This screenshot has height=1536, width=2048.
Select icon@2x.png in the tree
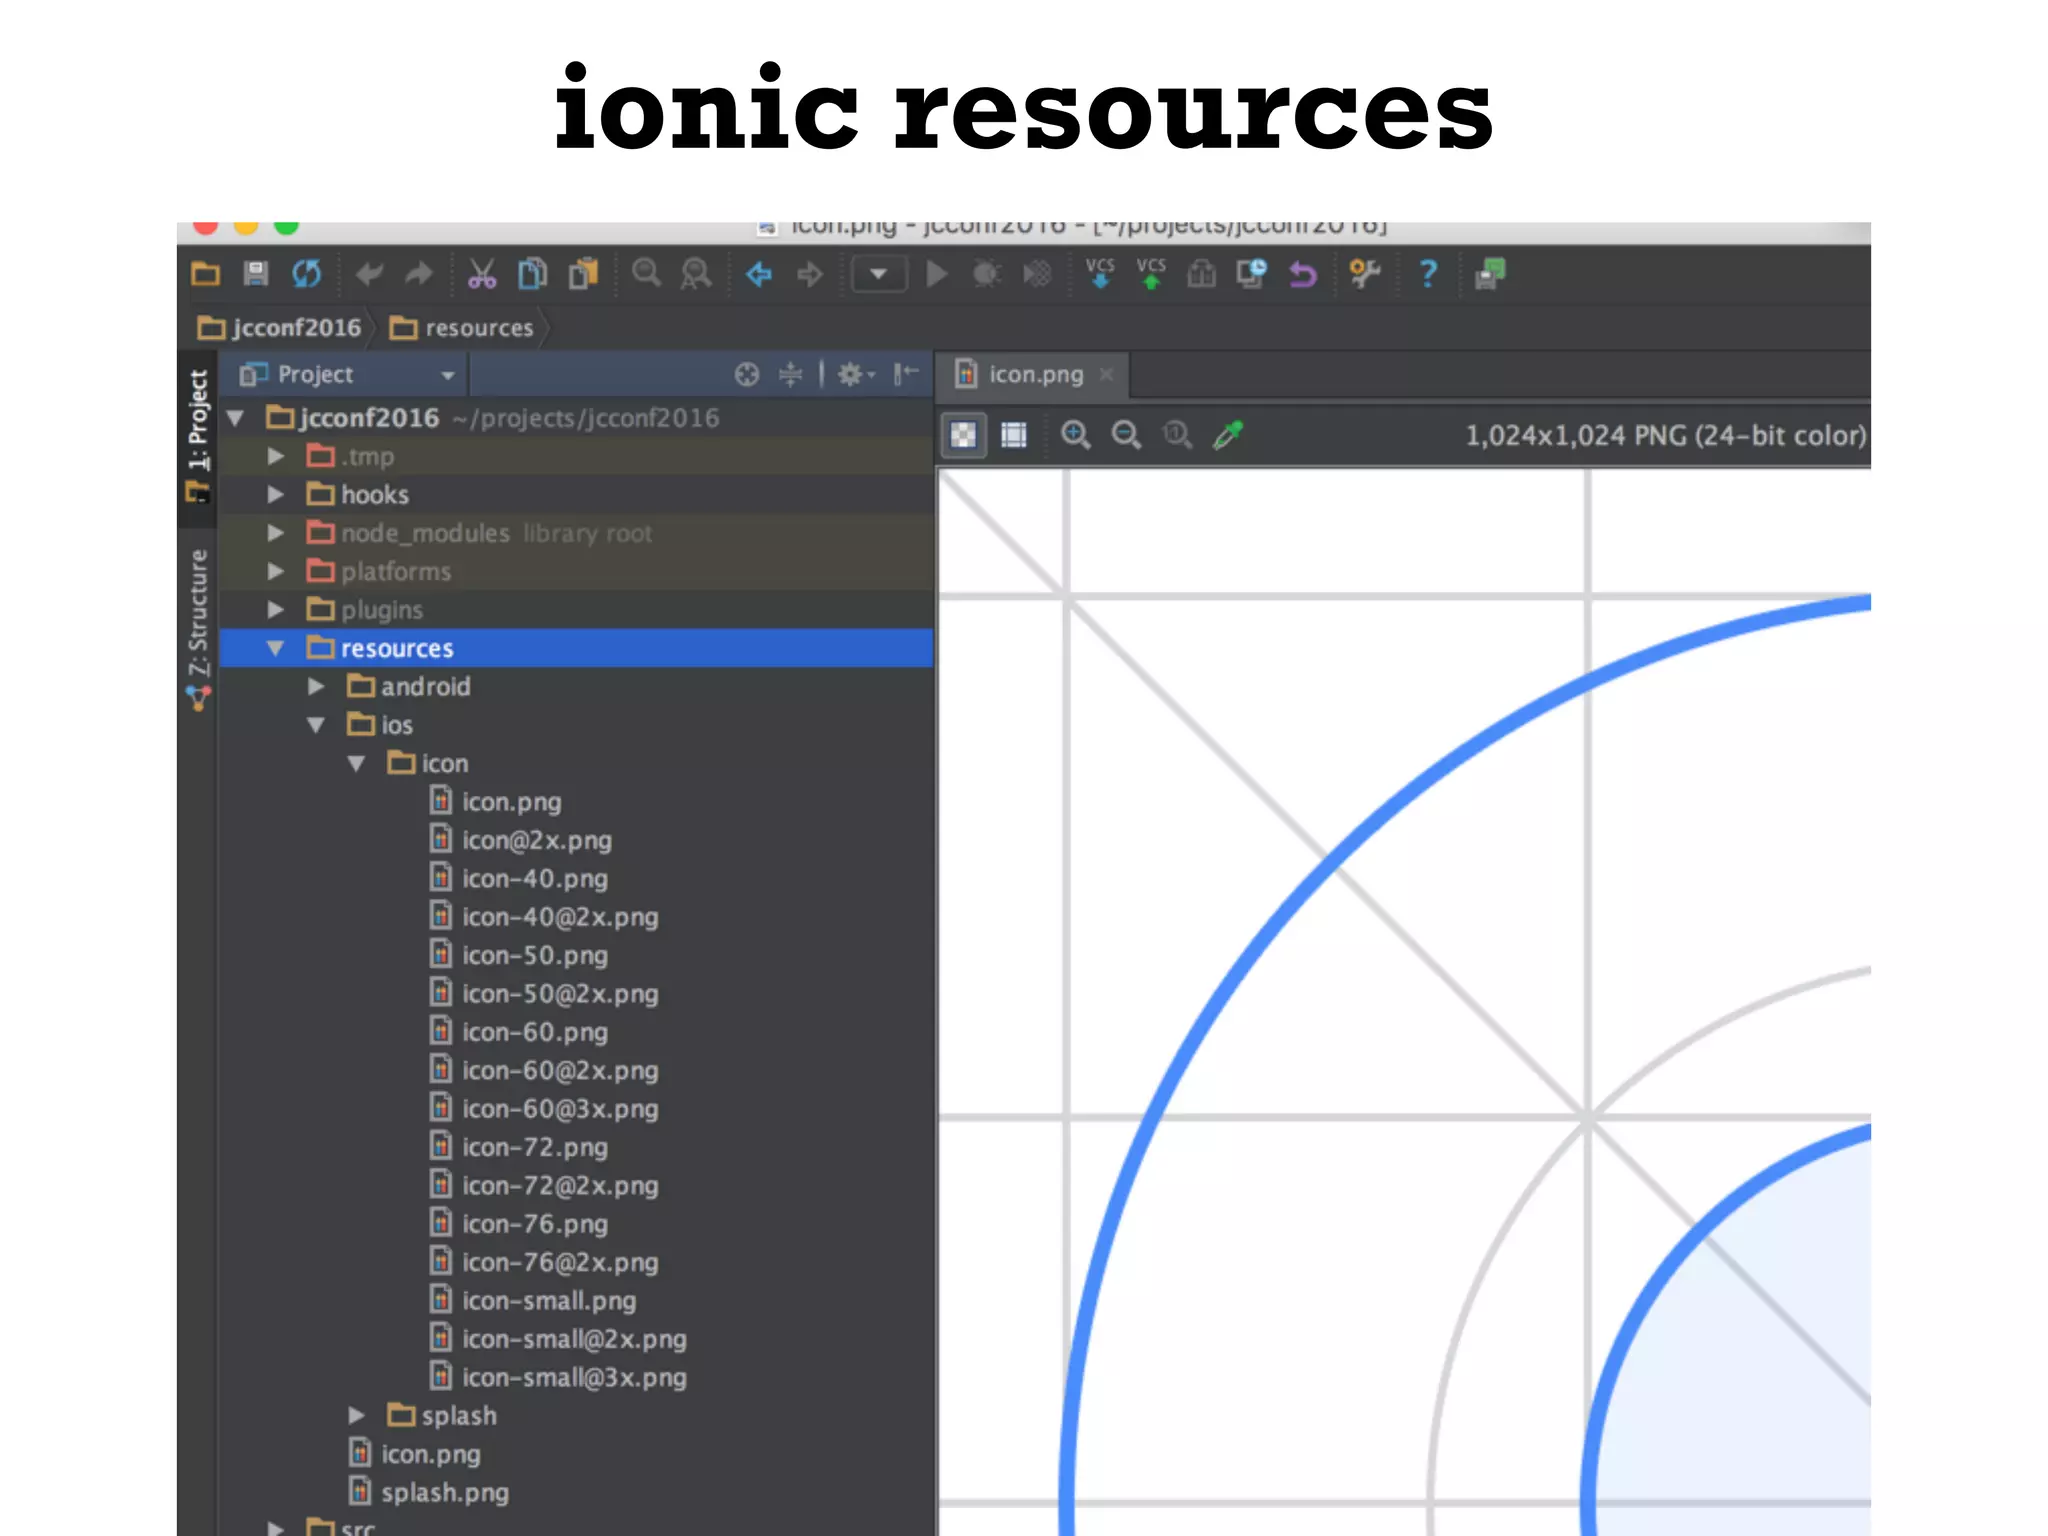click(536, 840)
